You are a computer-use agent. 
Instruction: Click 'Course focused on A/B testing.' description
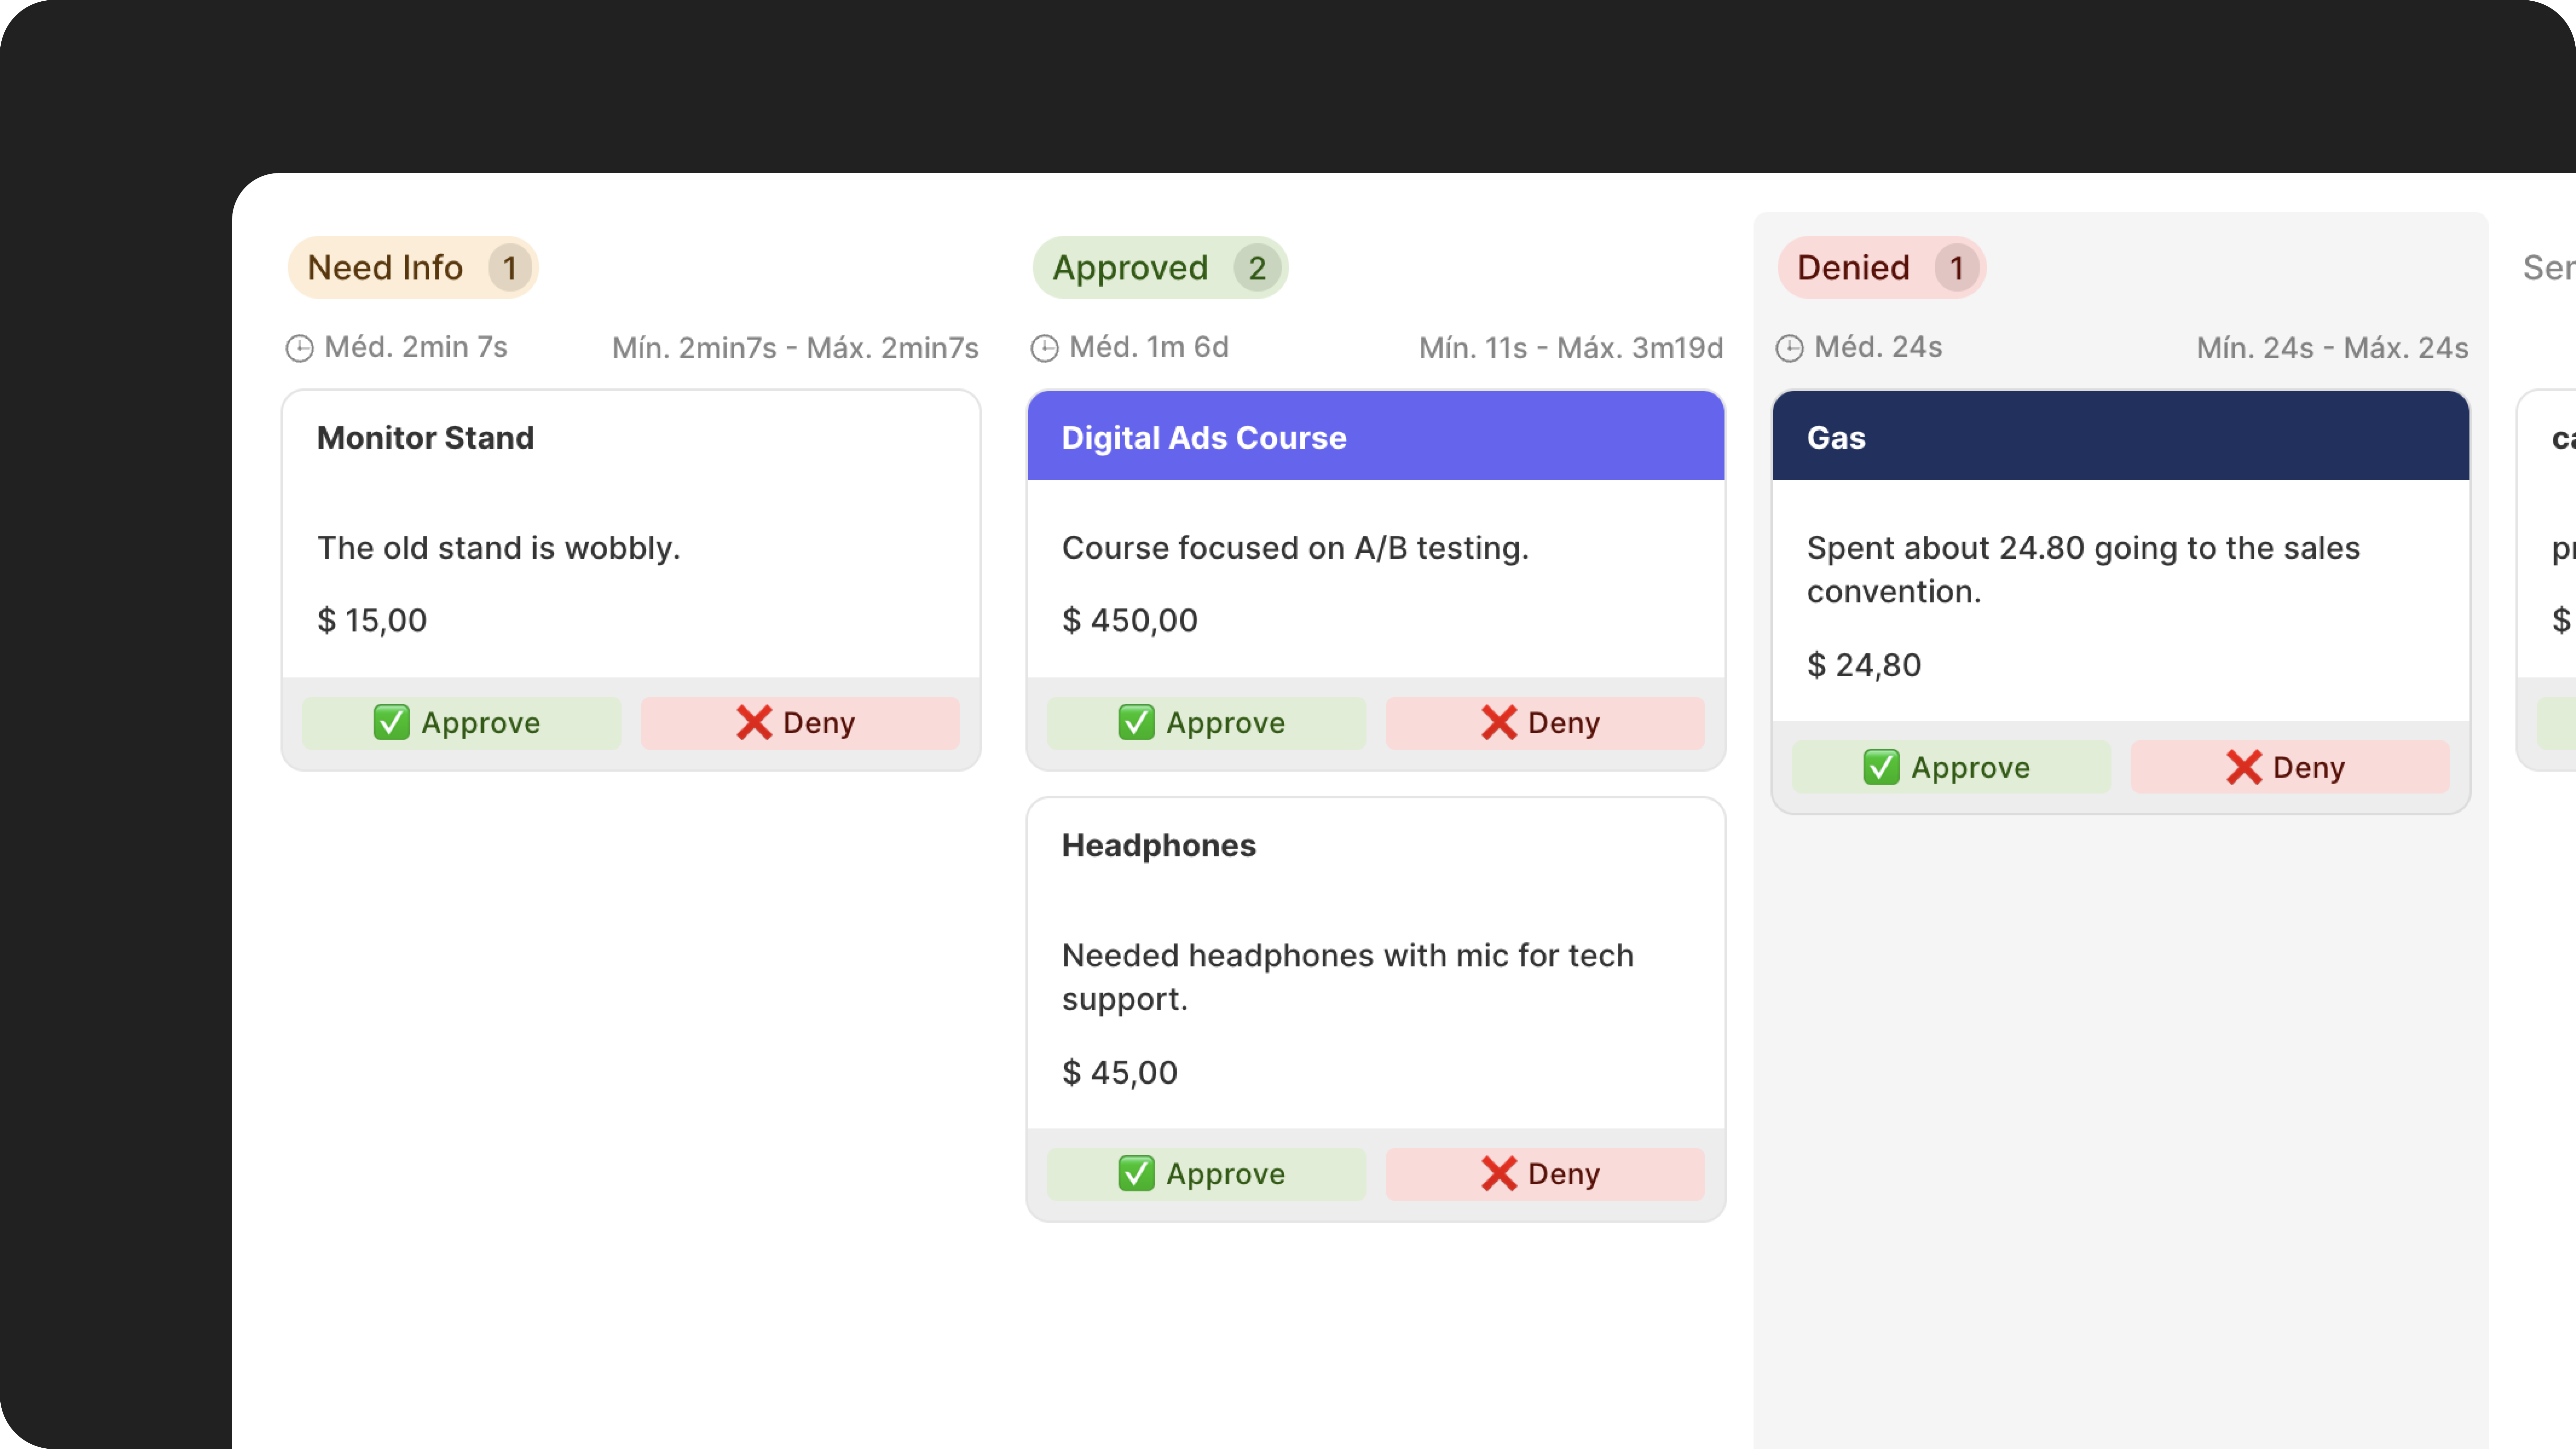(1295, 548)
